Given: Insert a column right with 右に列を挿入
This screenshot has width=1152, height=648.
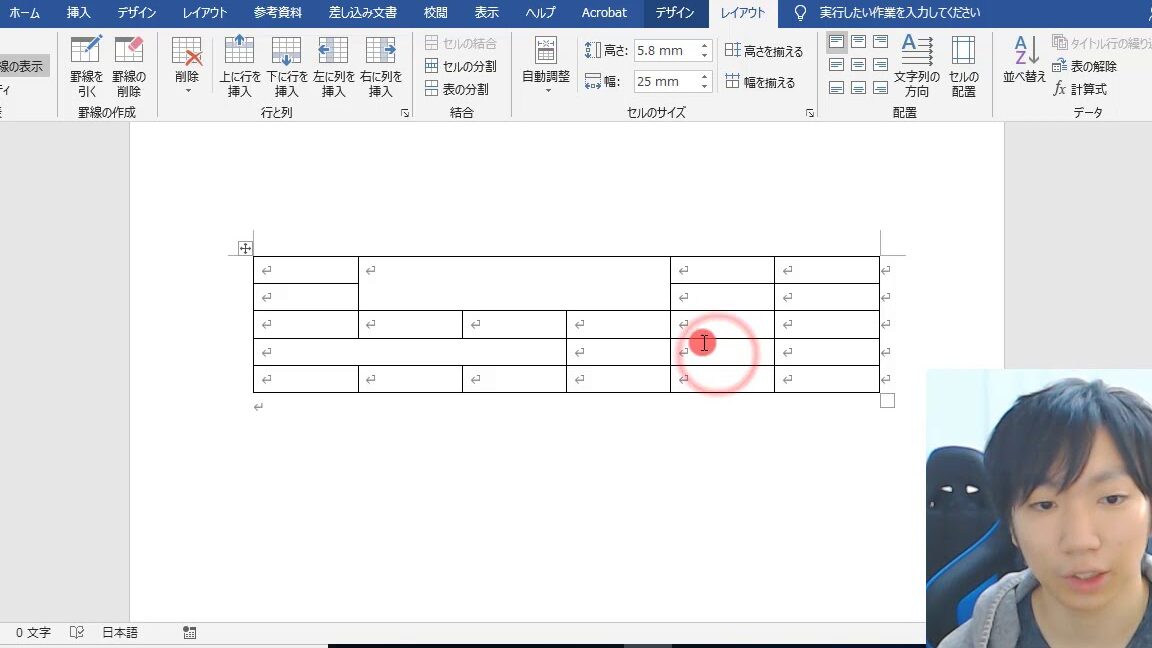Looking at the screenshot, I should tap(381, 65).
